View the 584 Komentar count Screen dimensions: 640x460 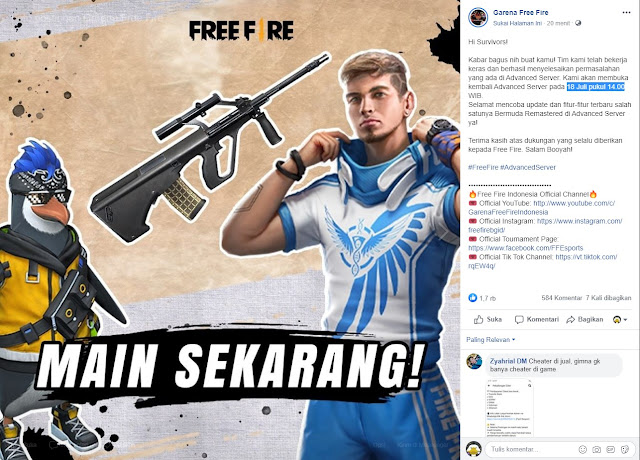coord(561,298)
